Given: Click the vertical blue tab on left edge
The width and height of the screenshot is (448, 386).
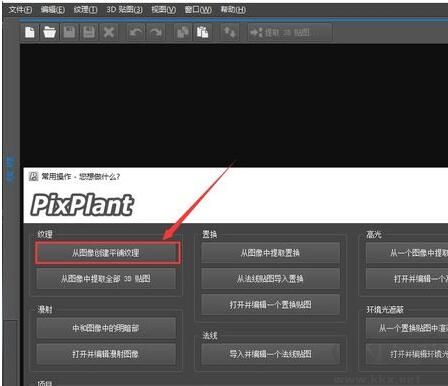Looking at the screenshot, I should (11, 169).
